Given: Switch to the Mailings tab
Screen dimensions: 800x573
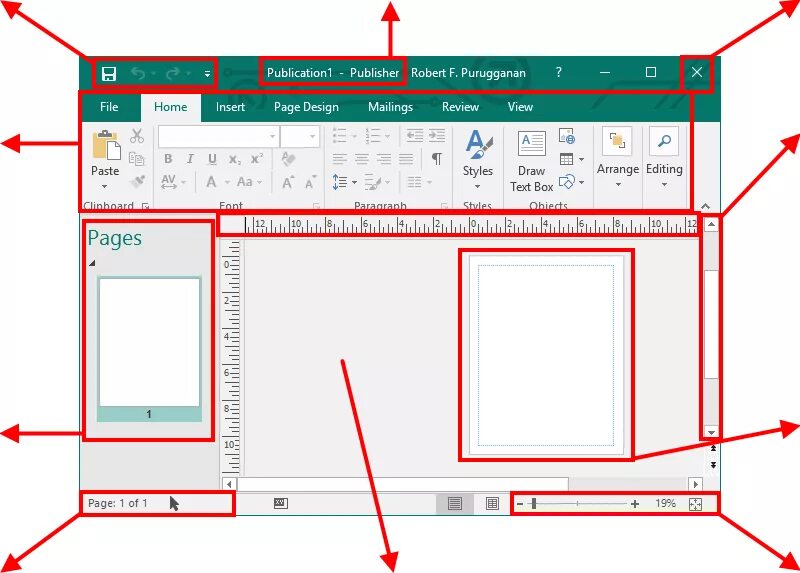Looking at the screenshot, I should (x=390, y=107).
